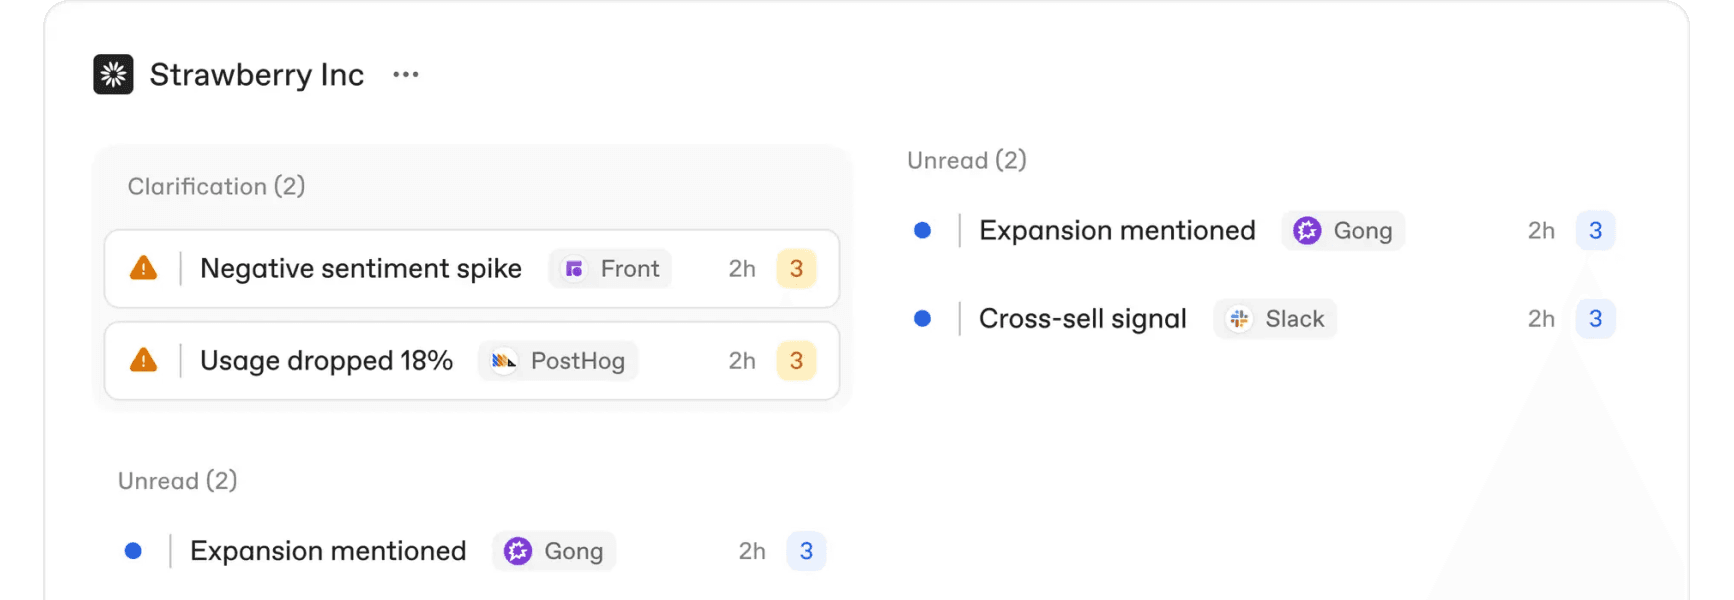
Task: Open the Cross-sell signal entry
Action: (1263, 318)
